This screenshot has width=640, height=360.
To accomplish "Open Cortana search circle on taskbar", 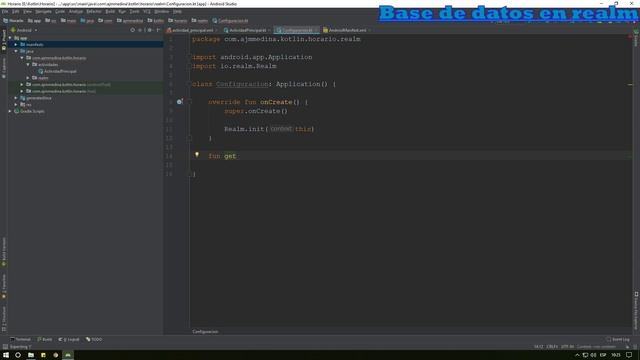I will pos(18,355).
